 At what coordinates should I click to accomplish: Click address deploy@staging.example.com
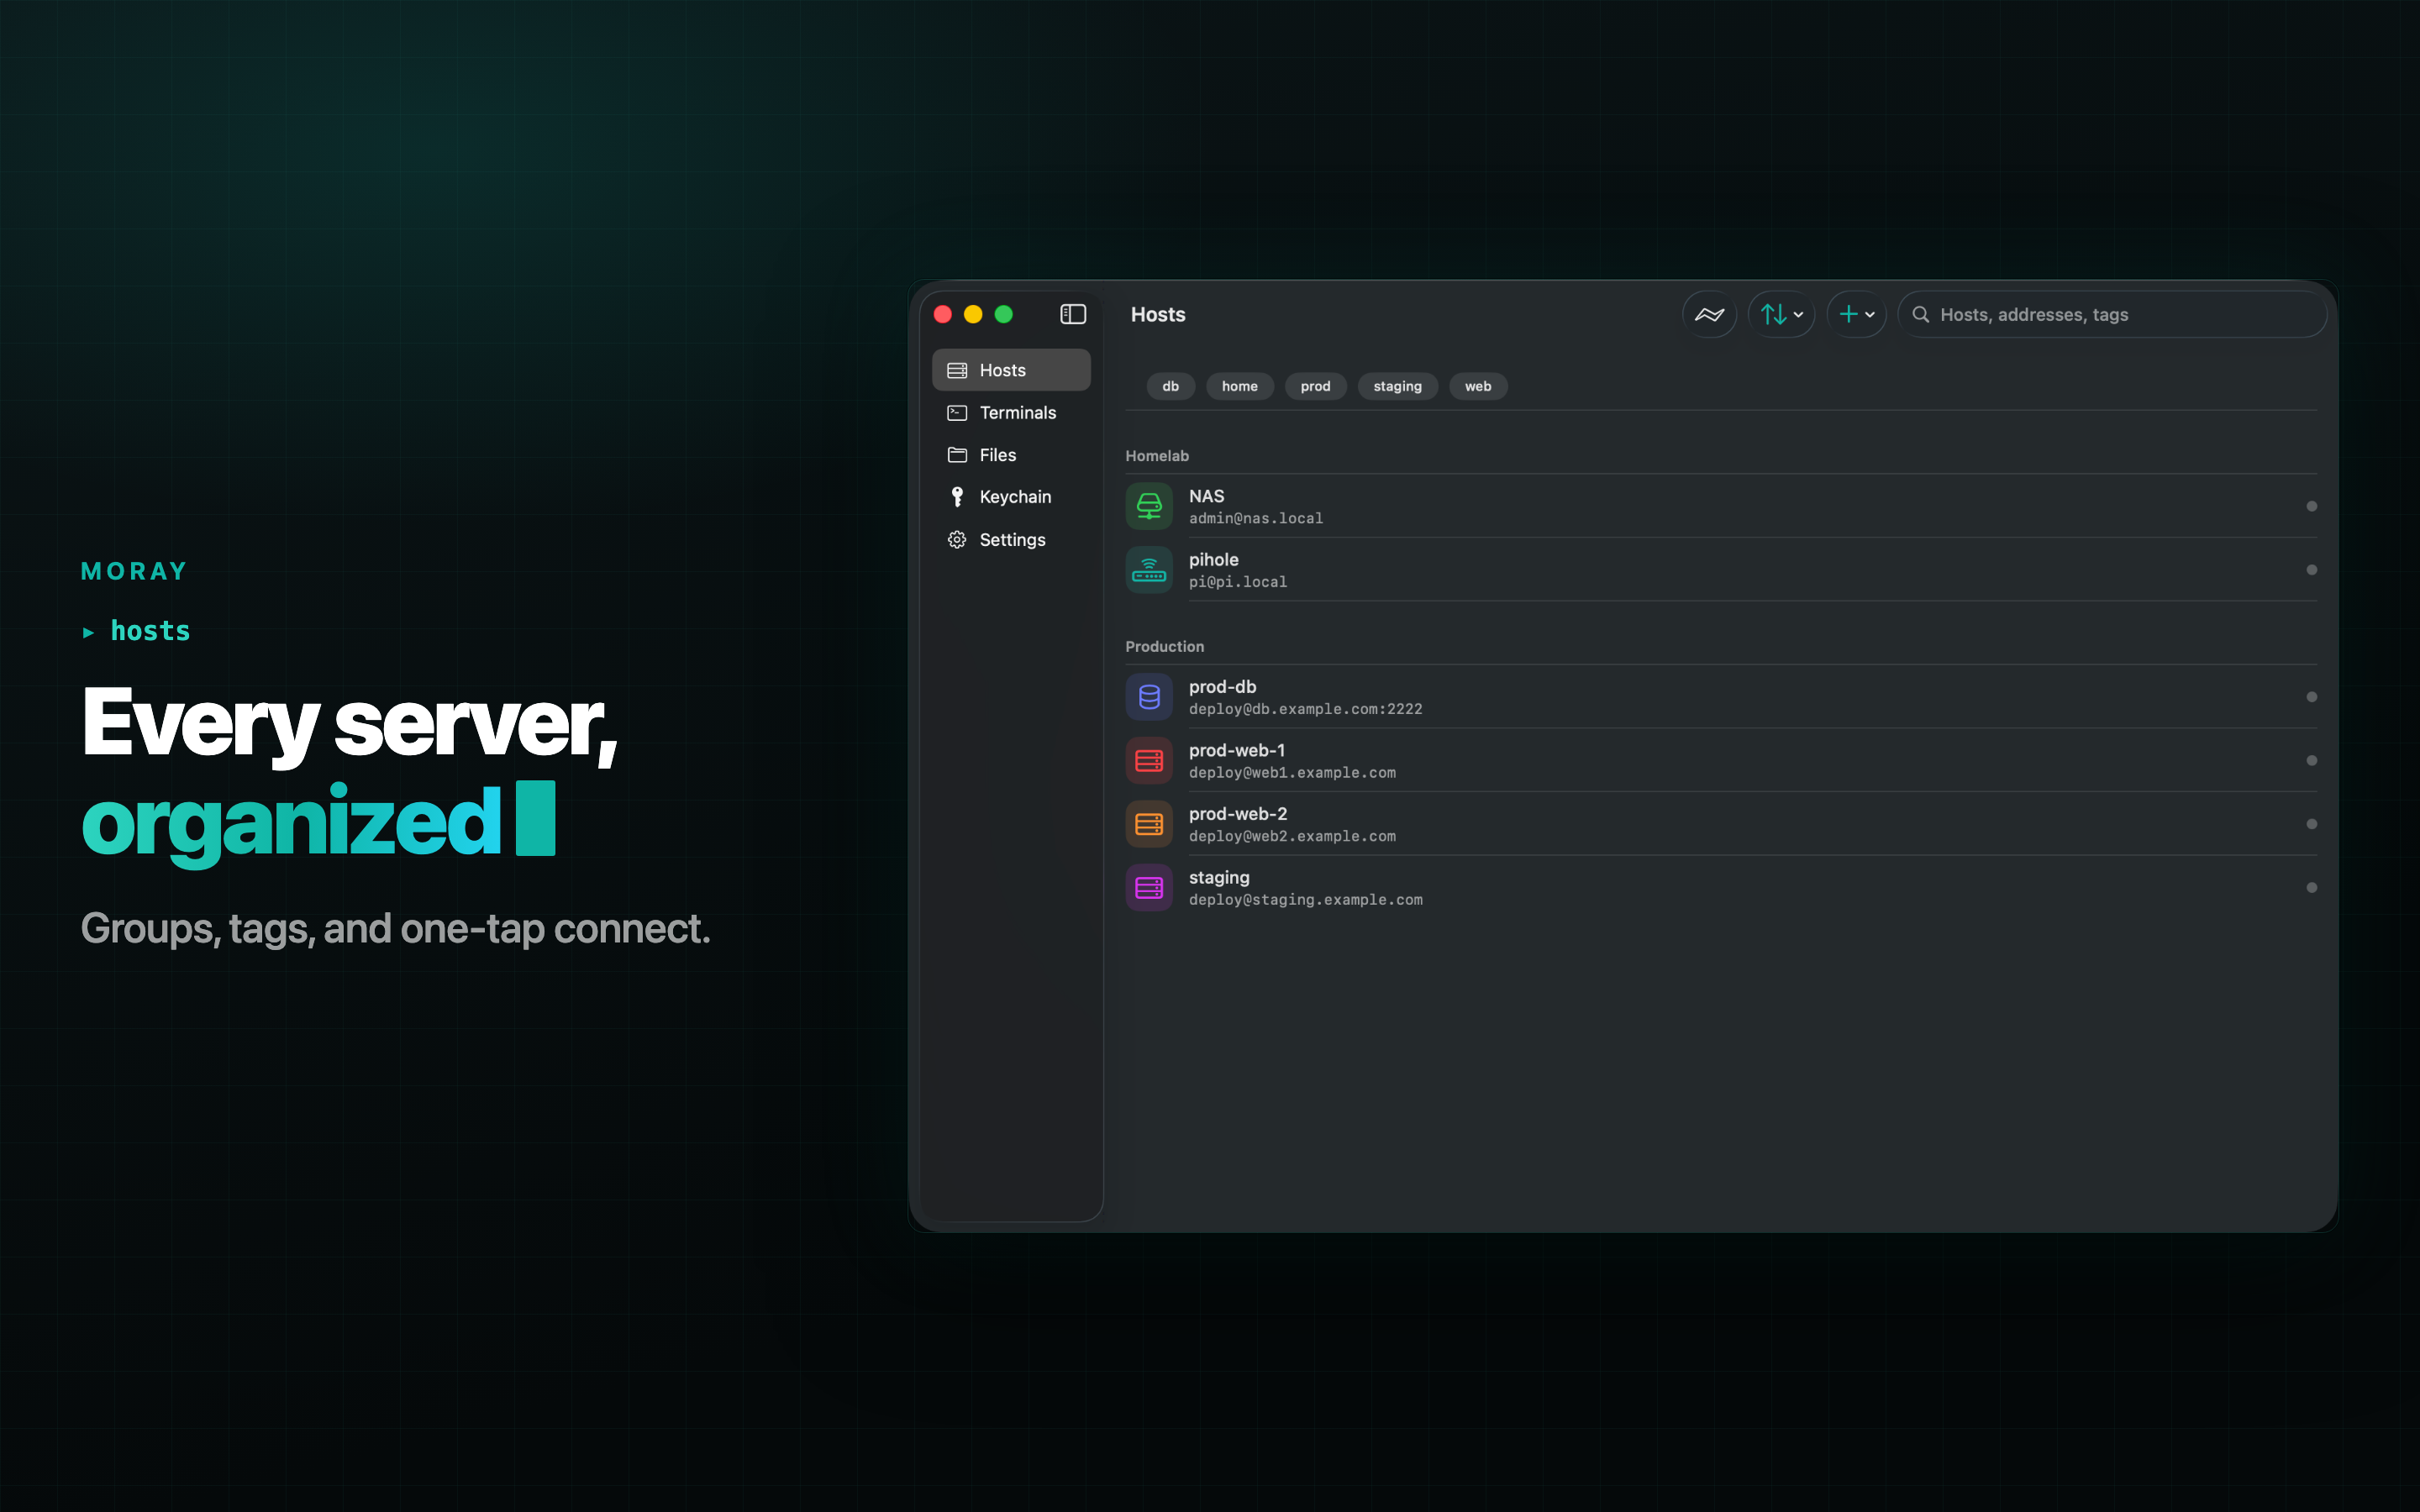(x=1305, y=900)
